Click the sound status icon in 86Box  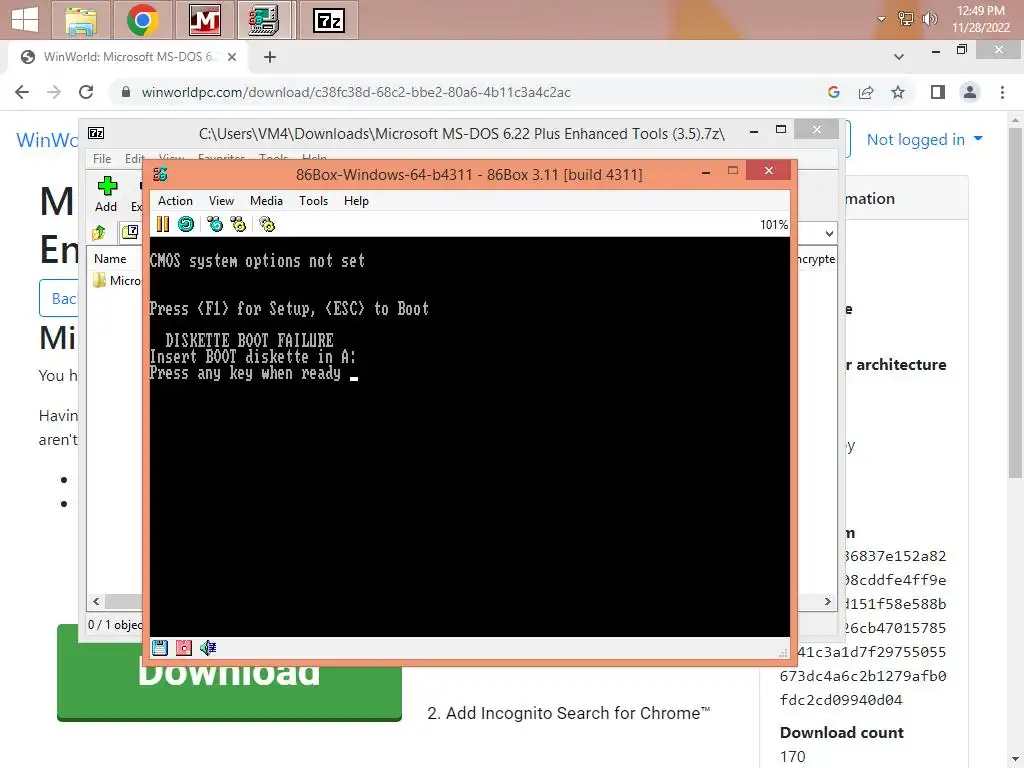(208, 647)
